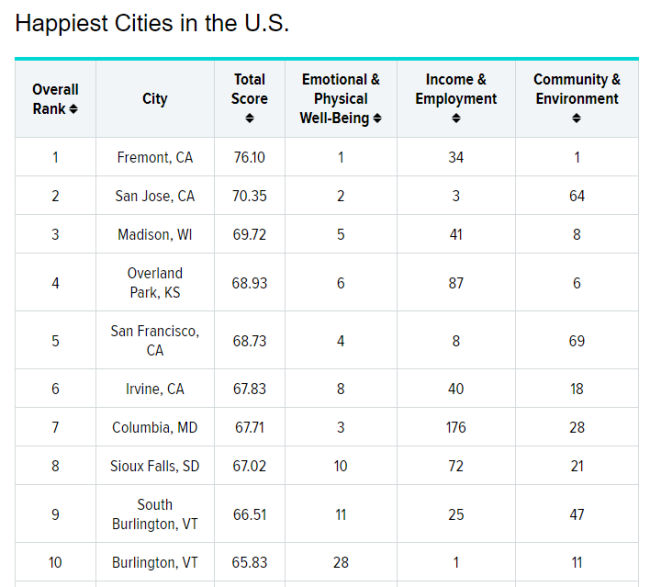Select San Francisco, CA entry
Screen dimensions: 650x587
point(155,340)
